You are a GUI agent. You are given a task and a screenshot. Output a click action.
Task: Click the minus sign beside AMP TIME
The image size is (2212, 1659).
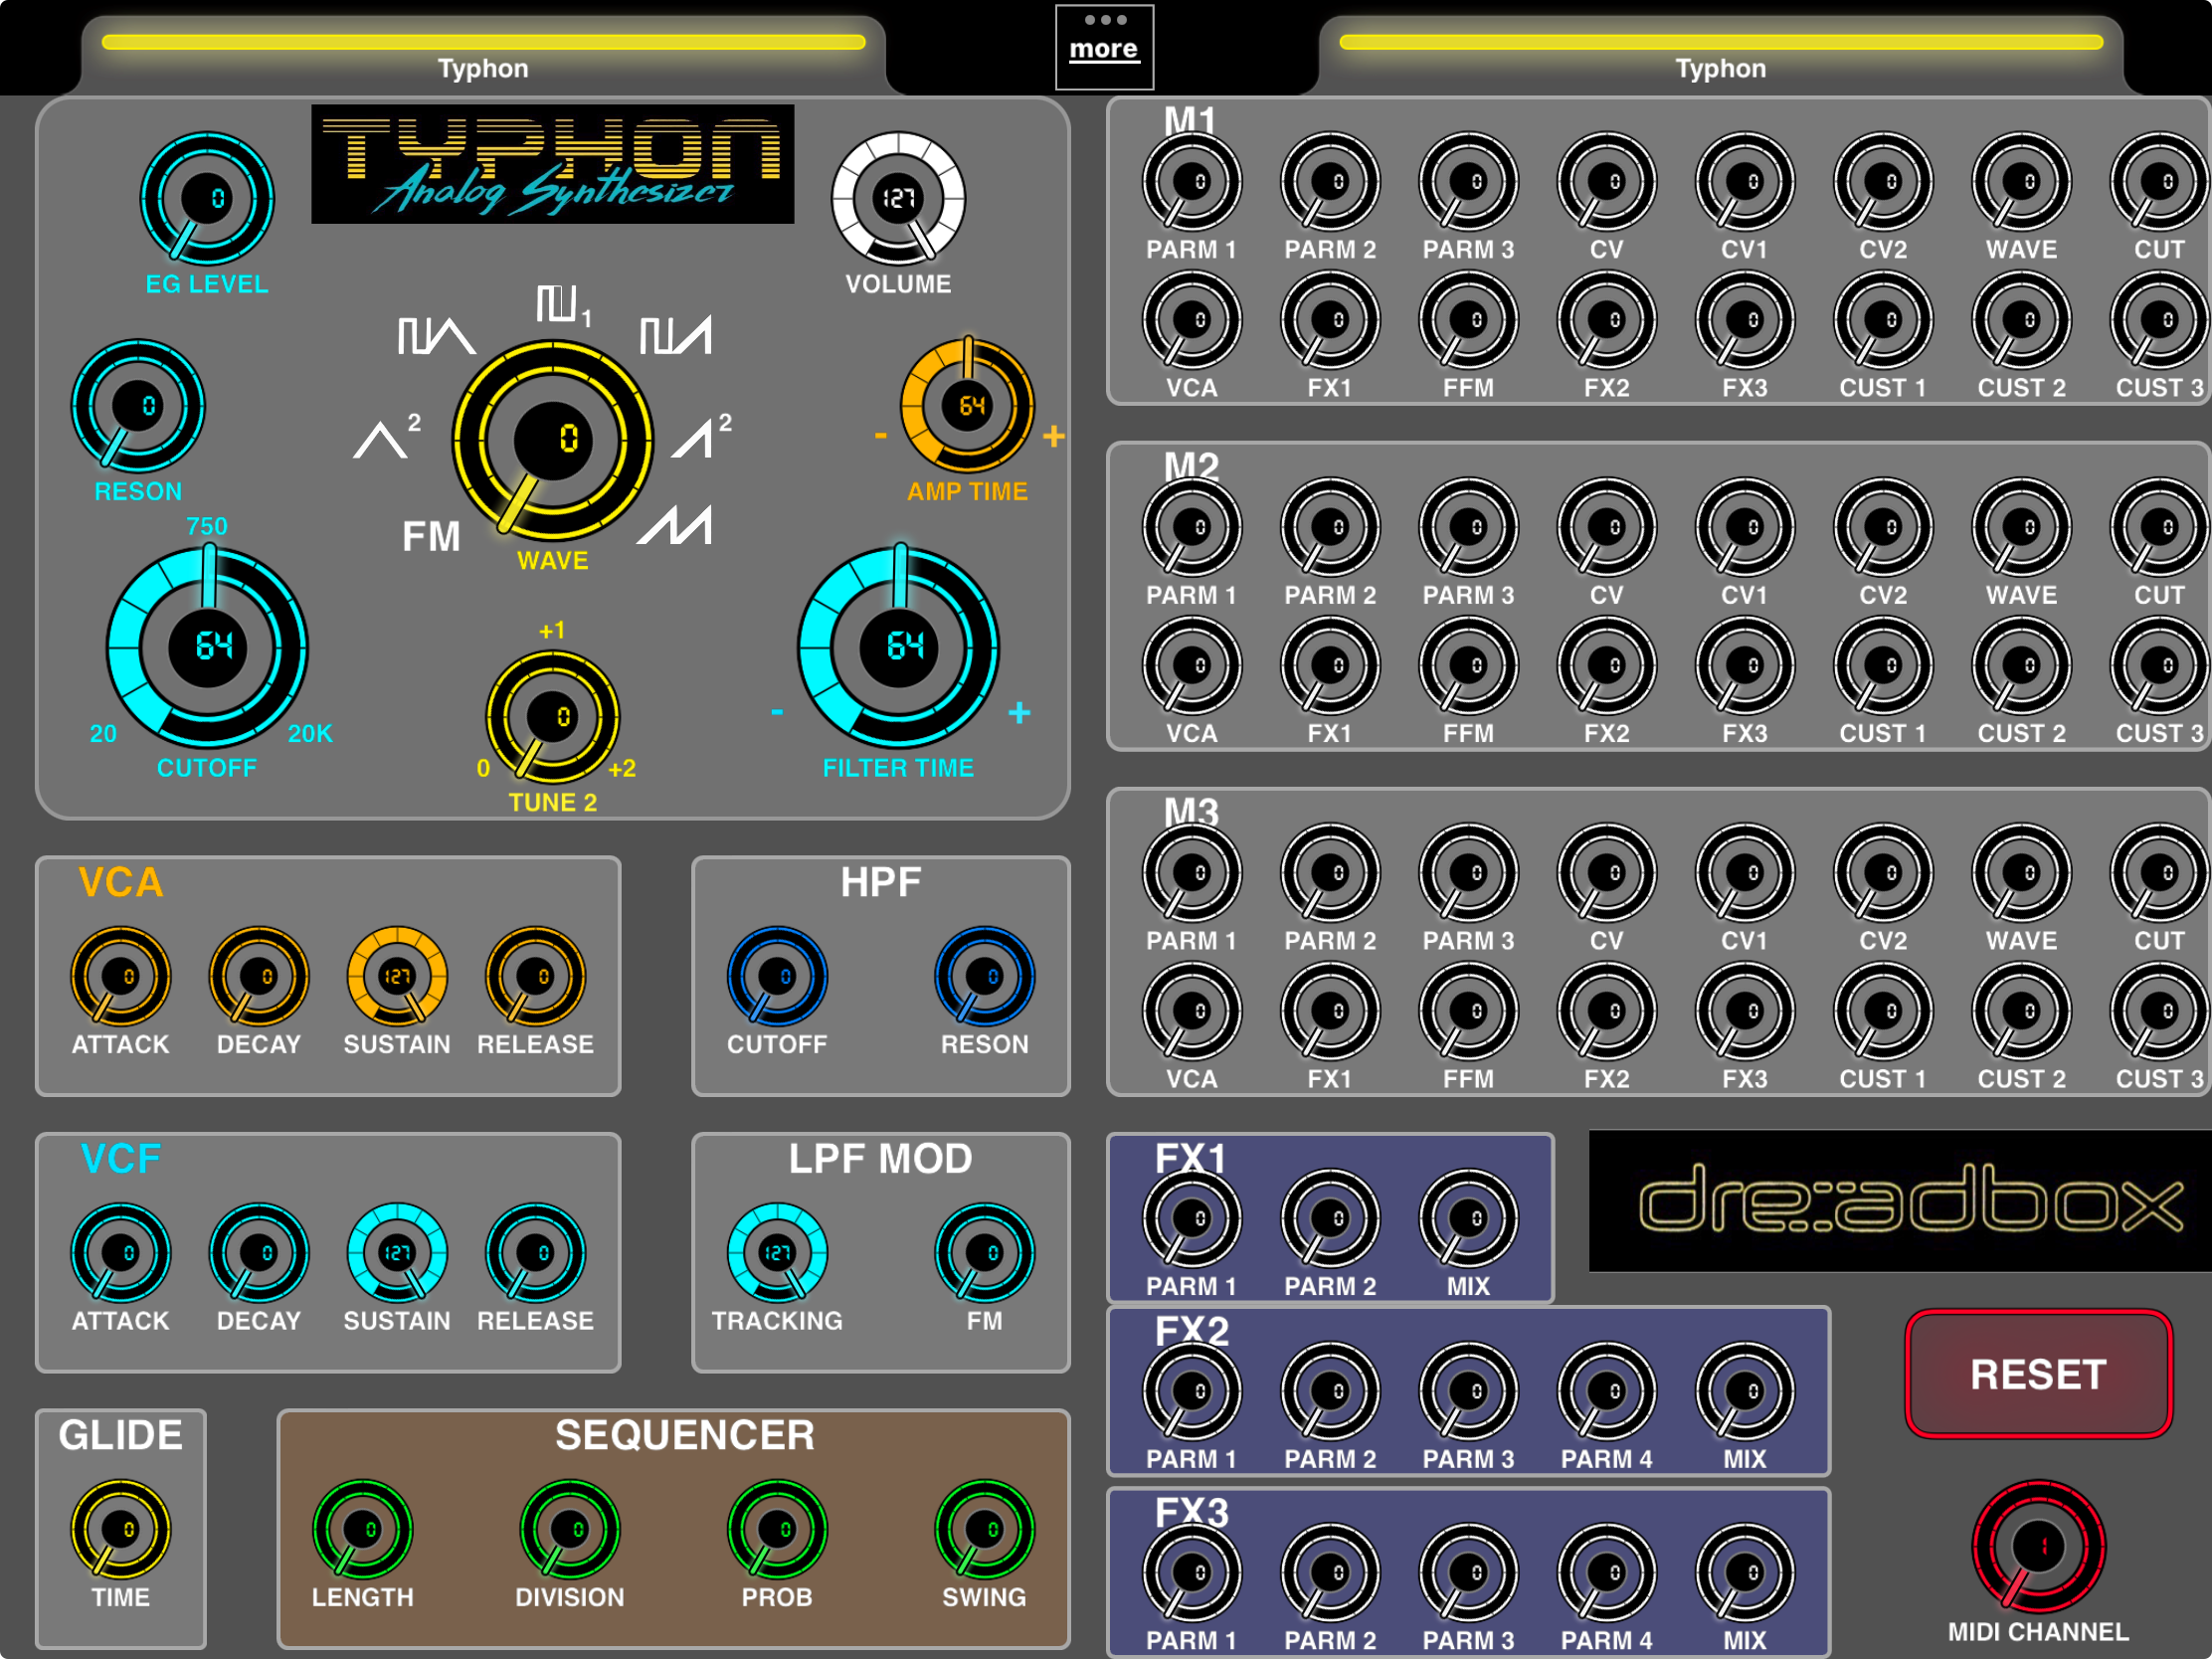(880, 435)
